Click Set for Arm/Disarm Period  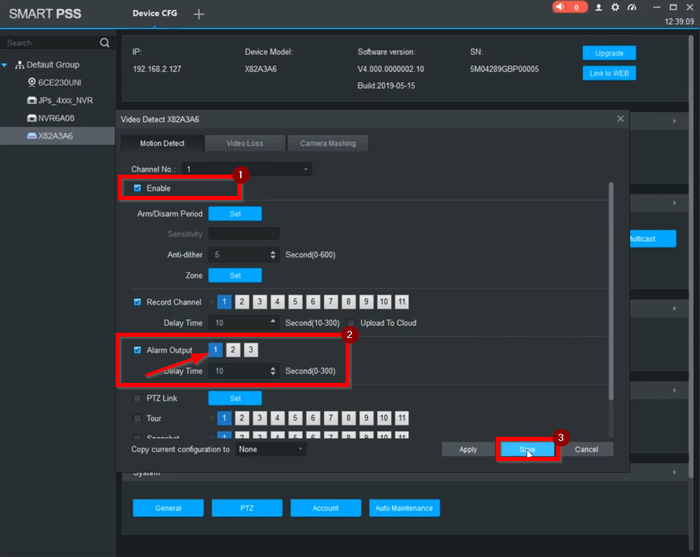(235, 214)
